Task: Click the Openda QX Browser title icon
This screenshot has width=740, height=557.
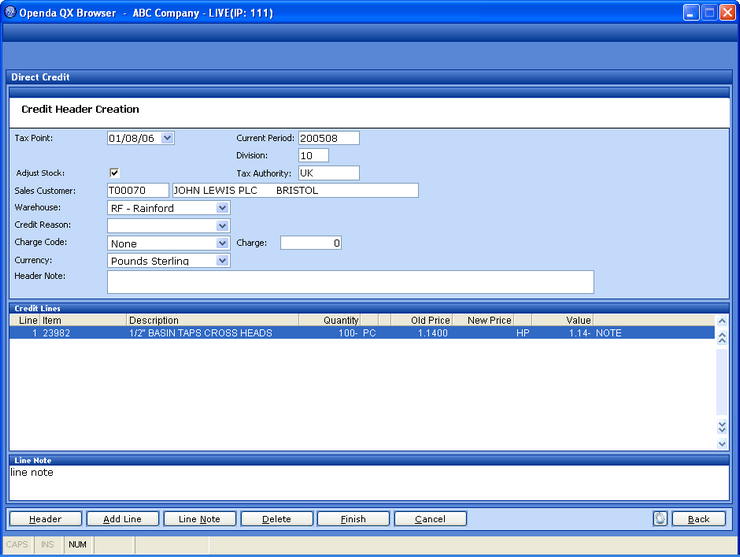Action: [x=10, y=12]
